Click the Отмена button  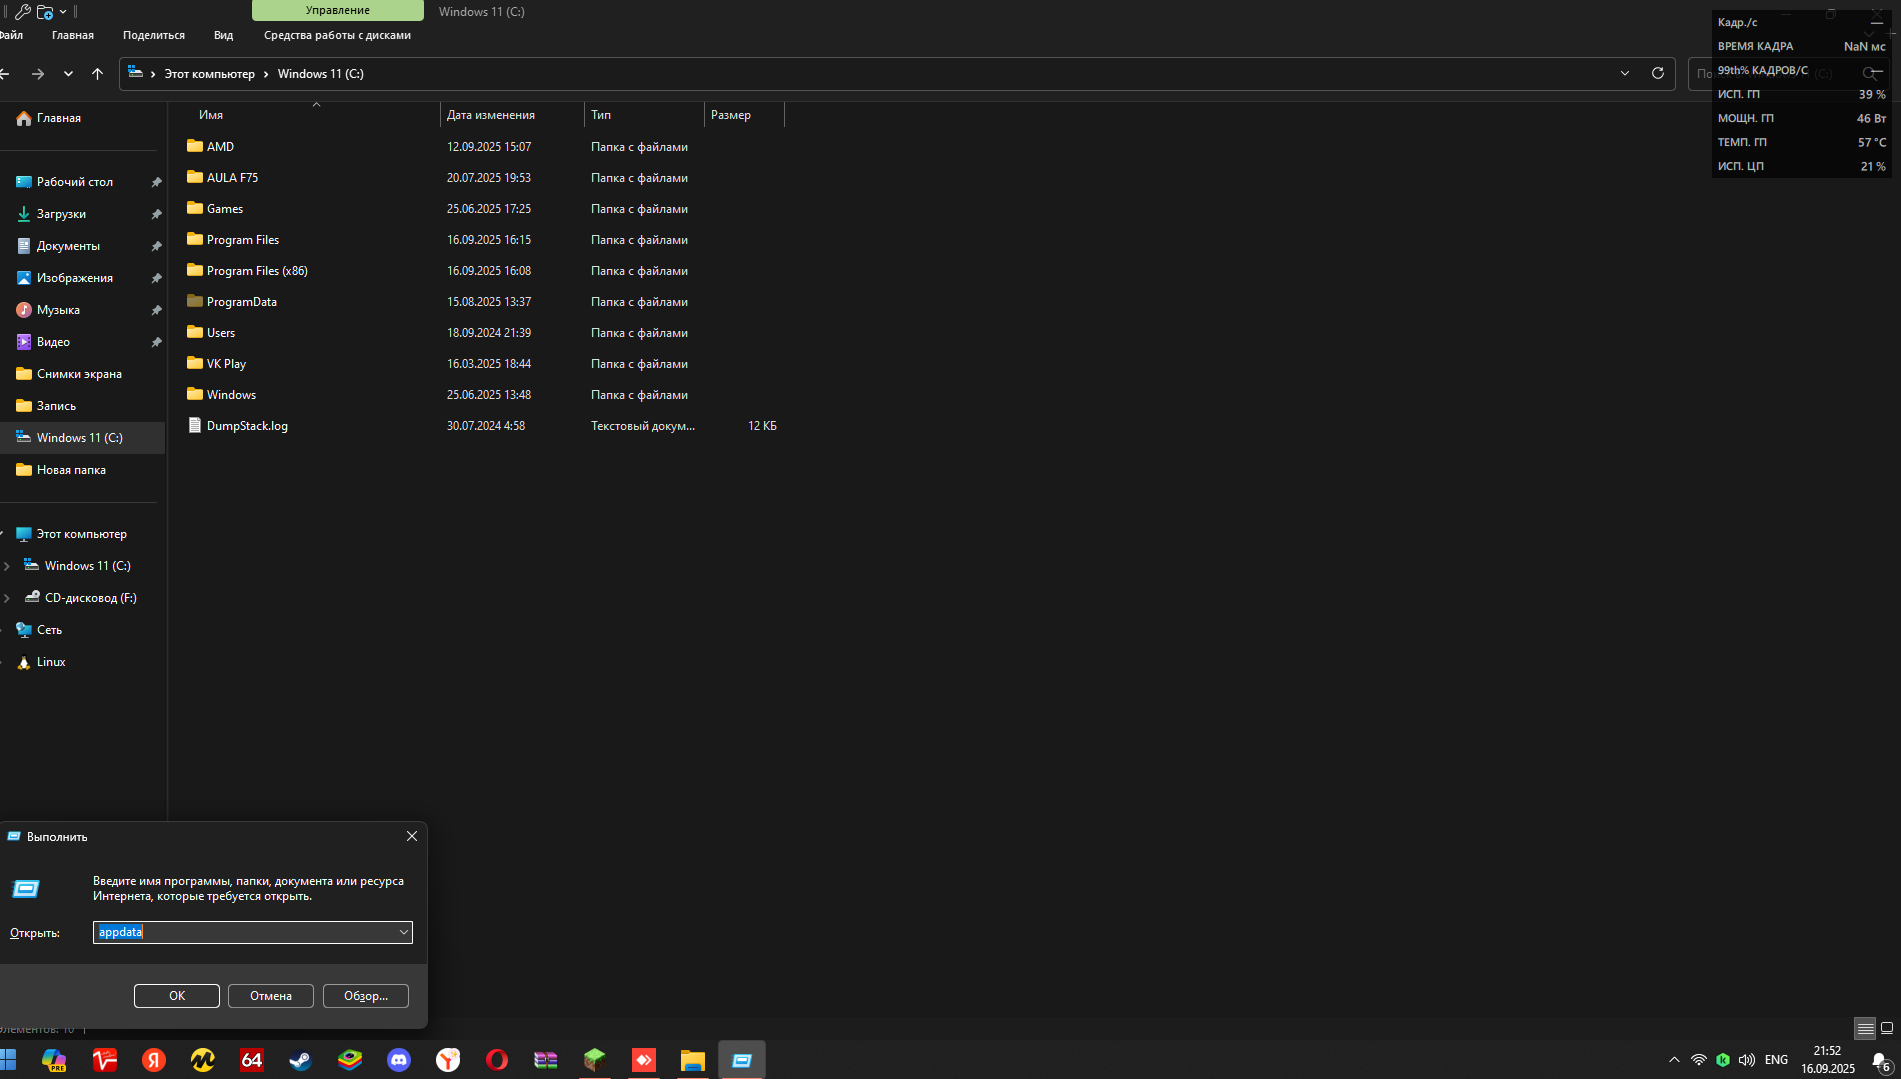coord(271,996)
